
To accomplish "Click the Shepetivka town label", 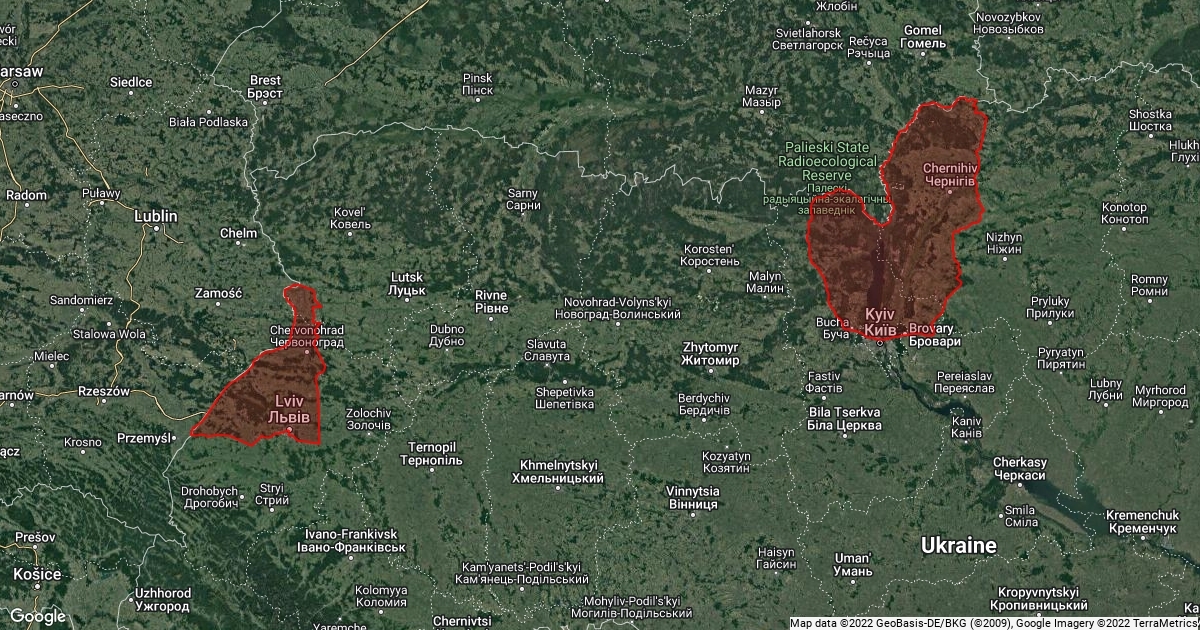I will click(x=565, y=398).
